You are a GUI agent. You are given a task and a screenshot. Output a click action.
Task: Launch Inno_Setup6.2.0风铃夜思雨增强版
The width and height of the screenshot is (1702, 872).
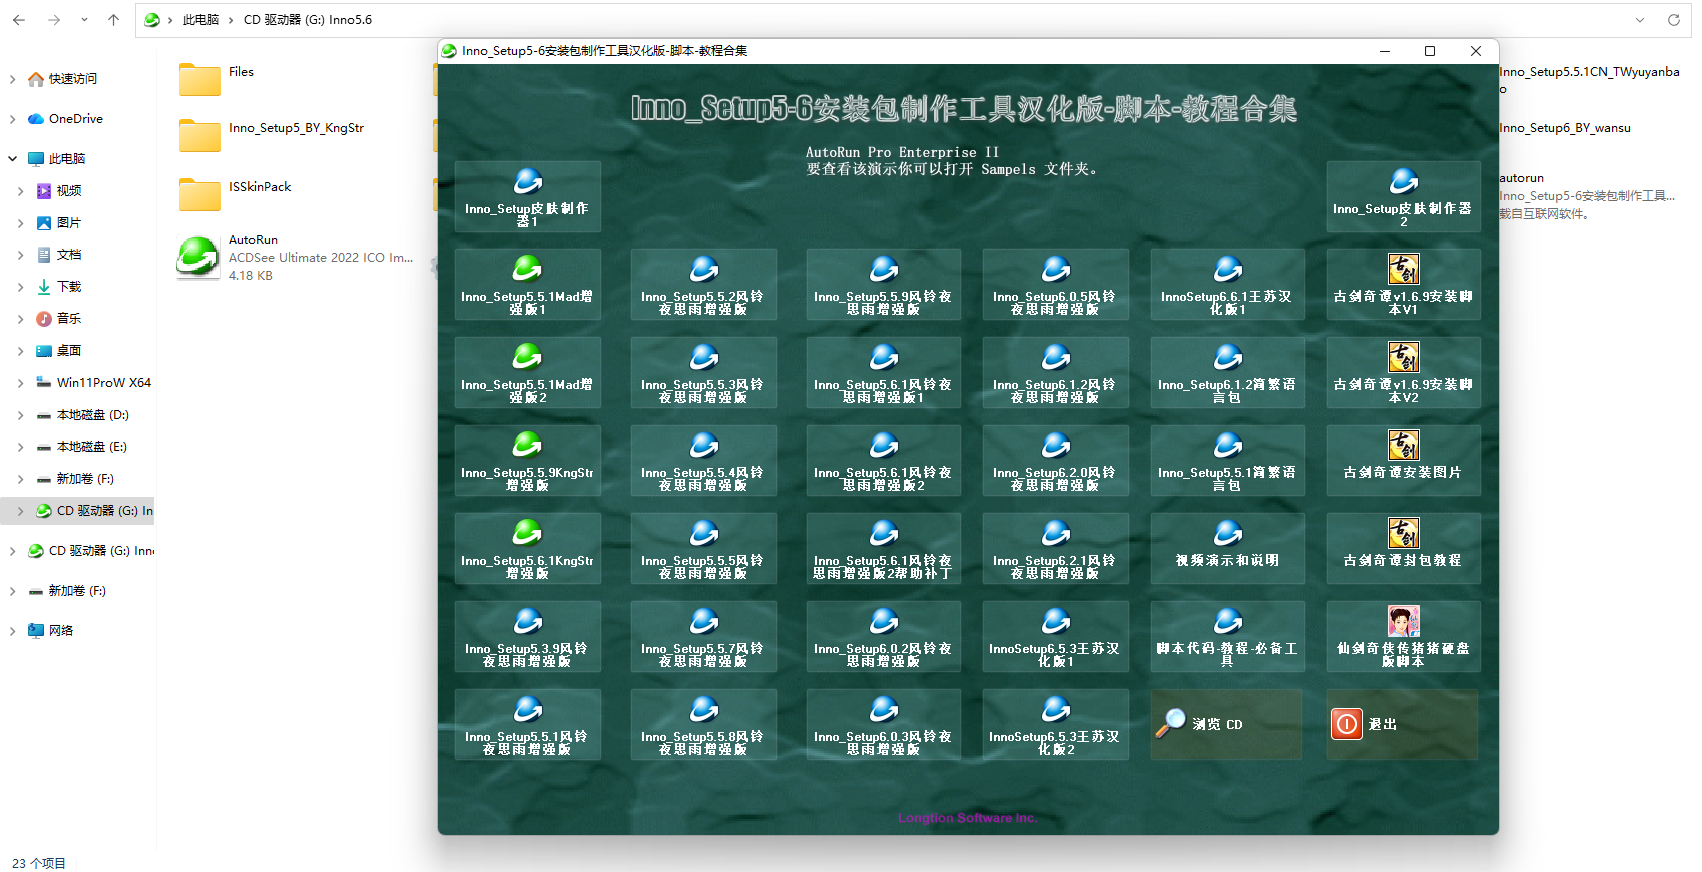(1056, 460)
